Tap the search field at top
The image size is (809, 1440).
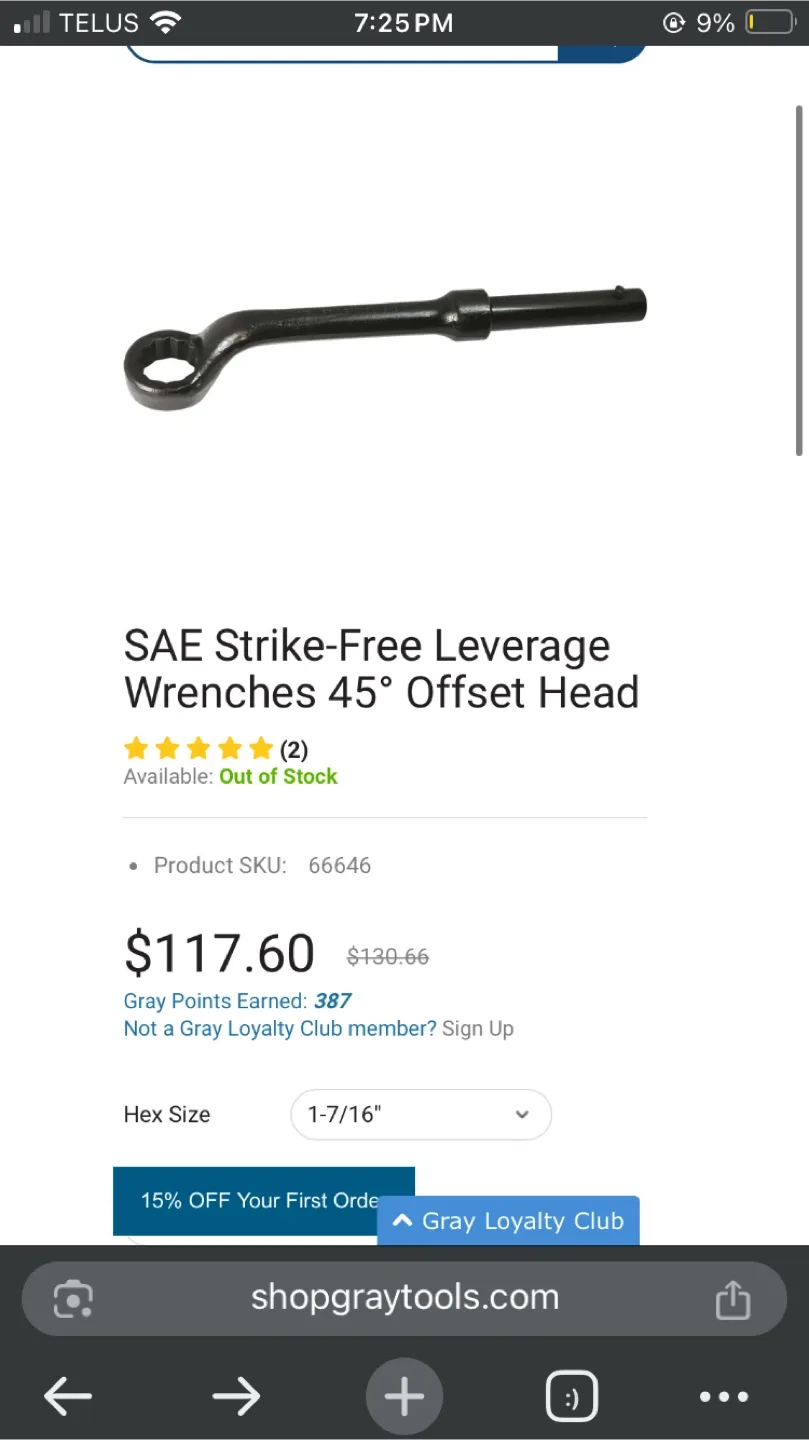point(340,52)
